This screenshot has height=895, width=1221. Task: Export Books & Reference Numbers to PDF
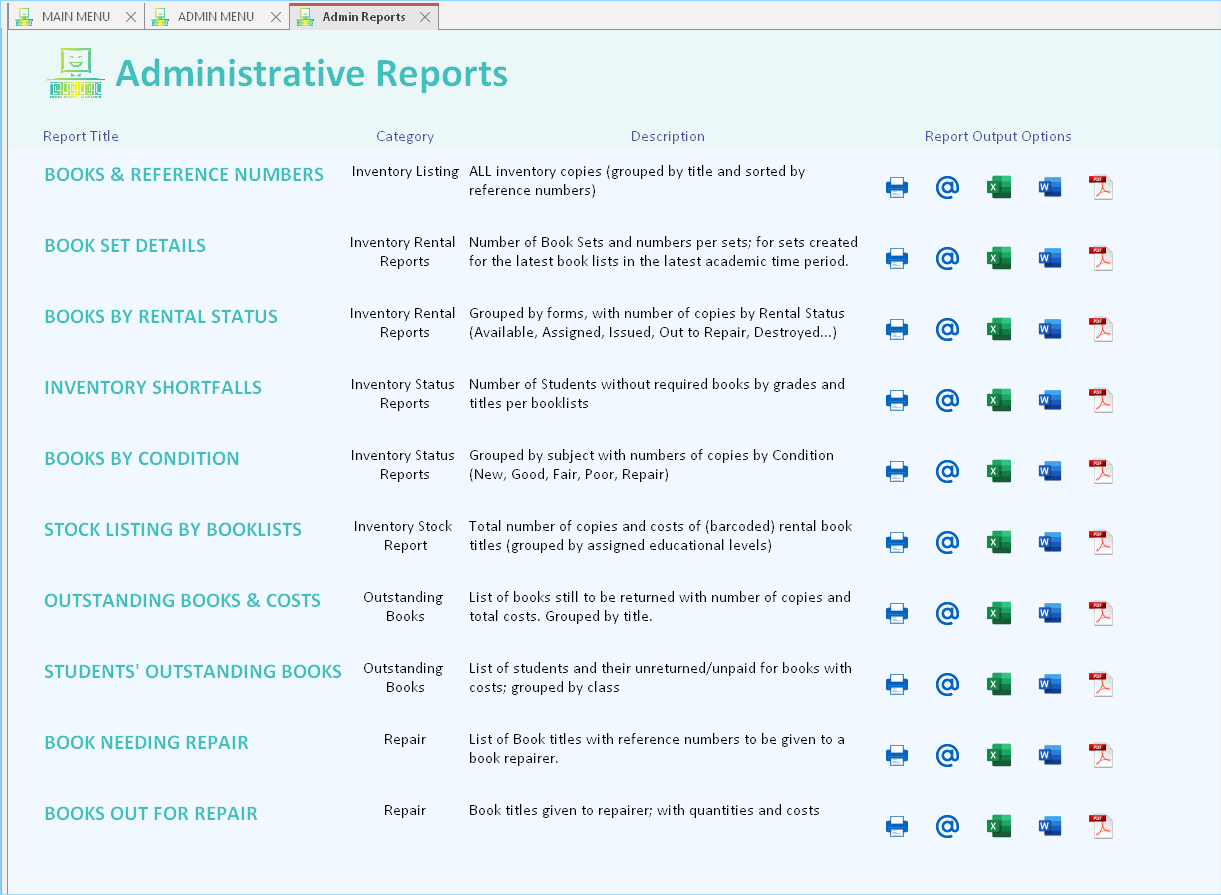click(x=1101, y=187)
